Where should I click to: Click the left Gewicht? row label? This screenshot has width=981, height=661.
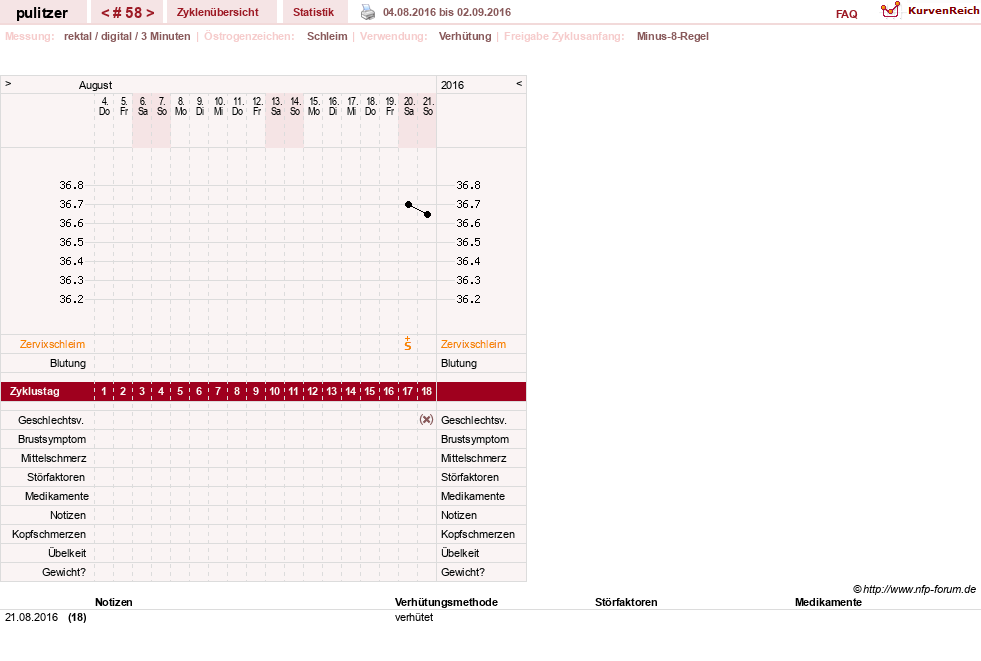(x=64, y=572)
